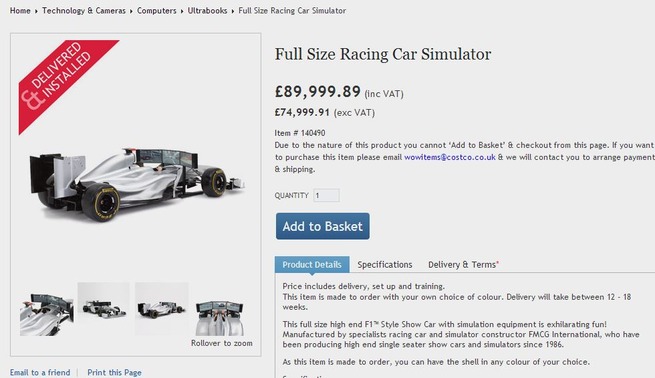Navigate to the Ultrabooks breadcrumb
The height and width of the screenshot is (378, 655).
pos(207,10)
